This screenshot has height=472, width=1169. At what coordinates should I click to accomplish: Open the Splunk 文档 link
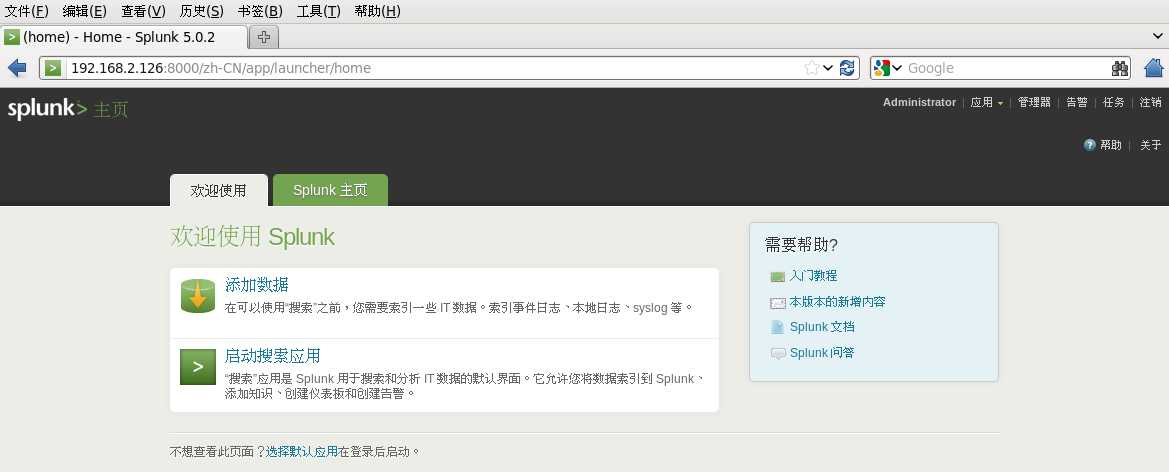[x=822, y=327]
